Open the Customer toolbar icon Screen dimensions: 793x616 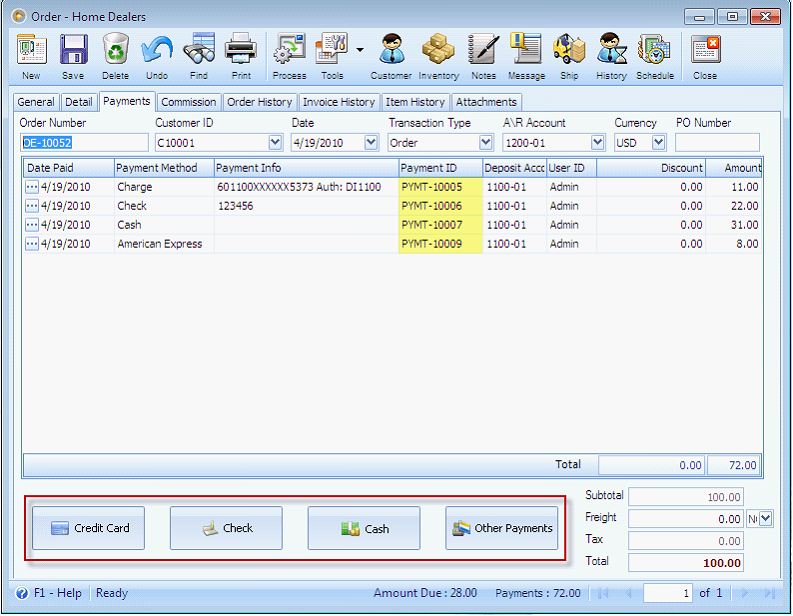(x=391, y=49)
